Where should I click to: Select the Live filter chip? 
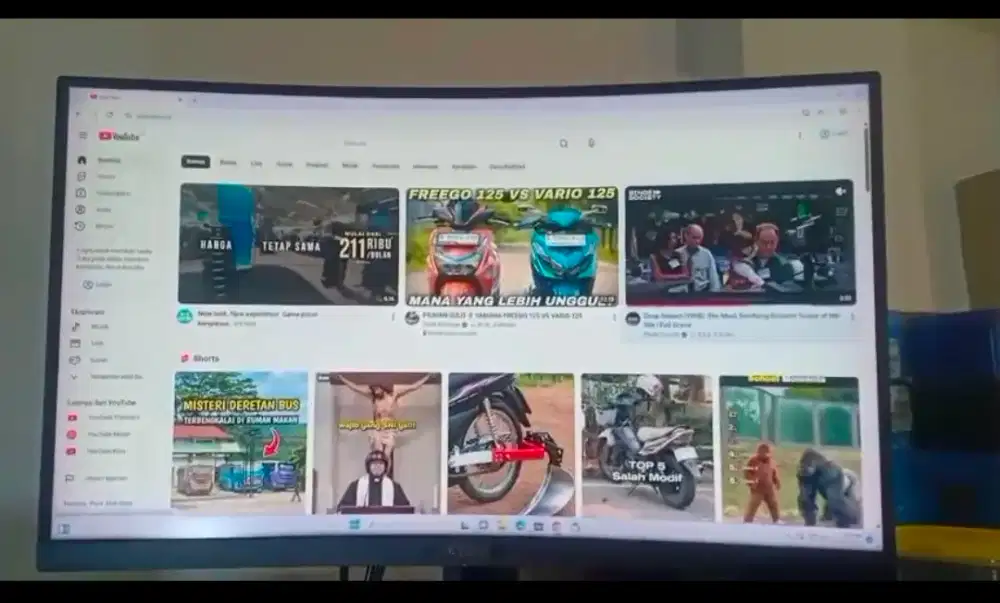(256, 164)
